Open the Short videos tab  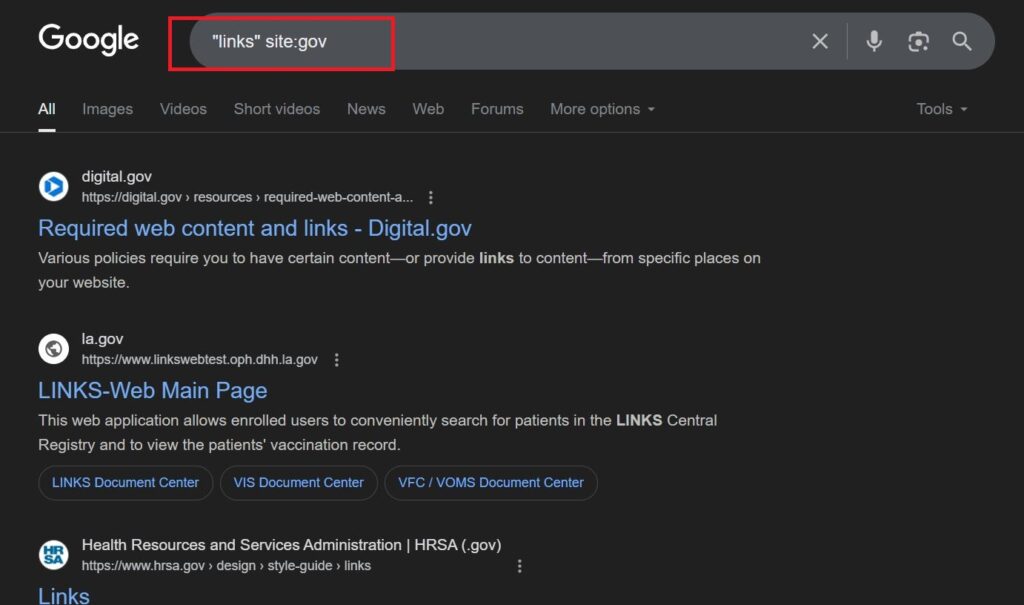click(x=277, y=109)
